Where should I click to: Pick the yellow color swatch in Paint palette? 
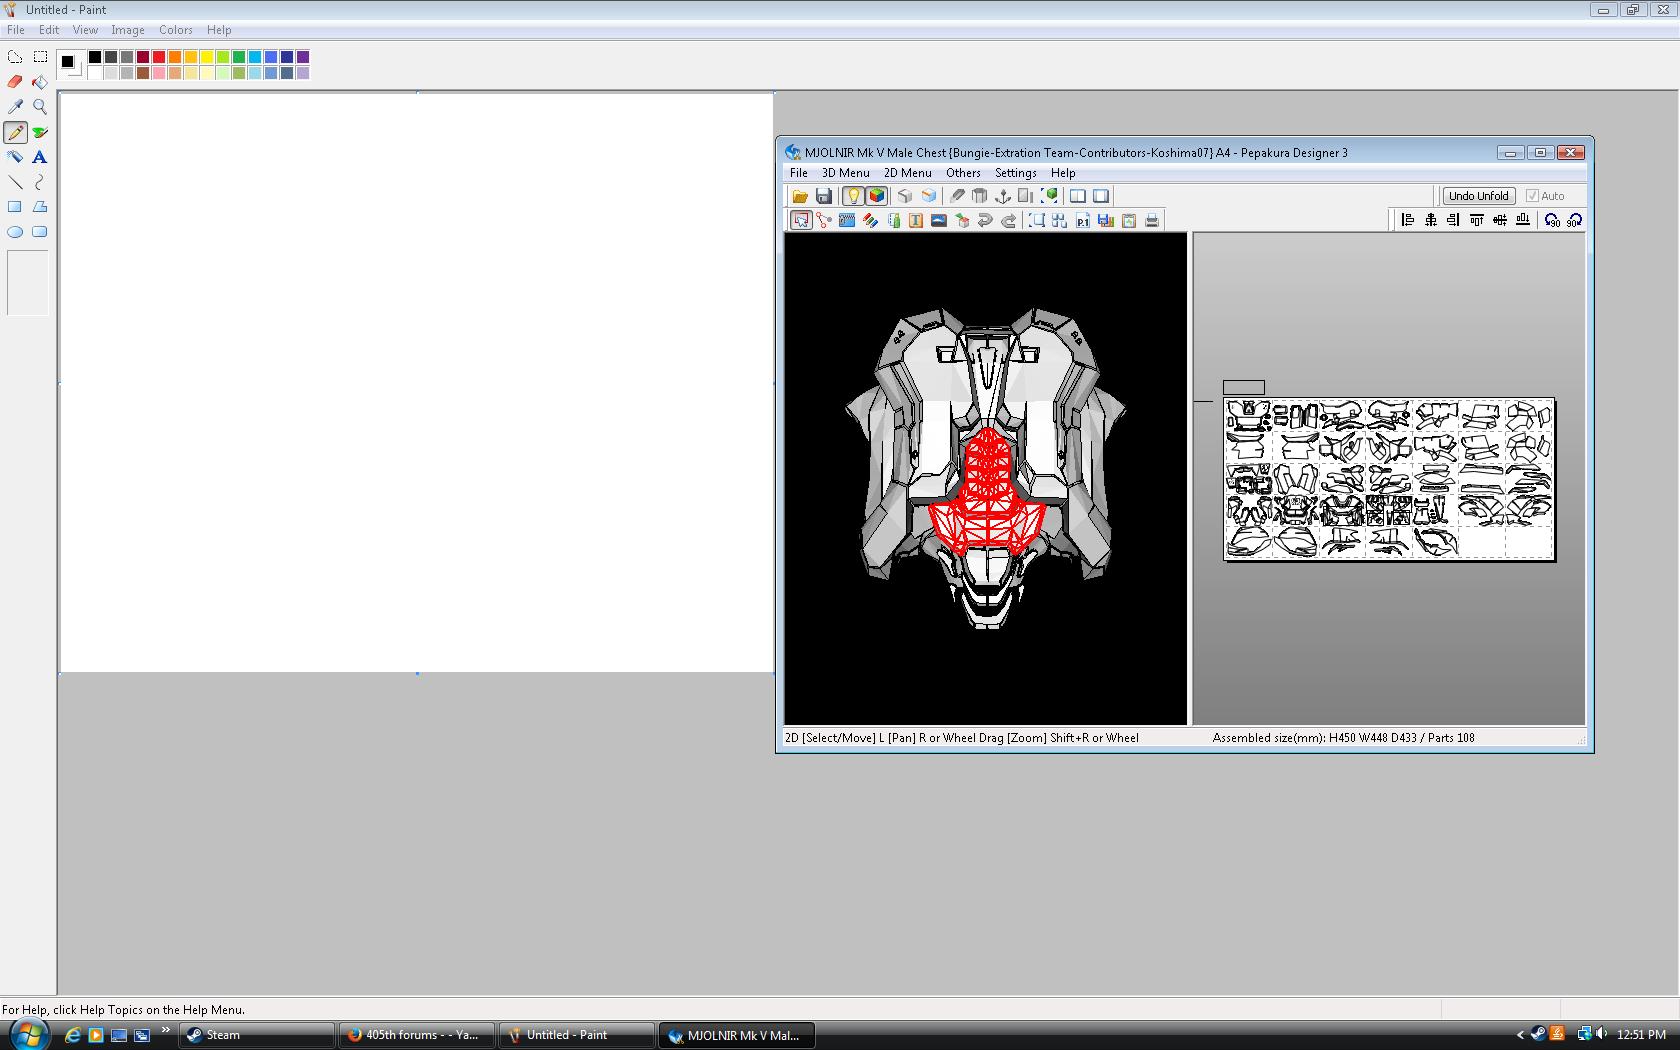[207, 57]
